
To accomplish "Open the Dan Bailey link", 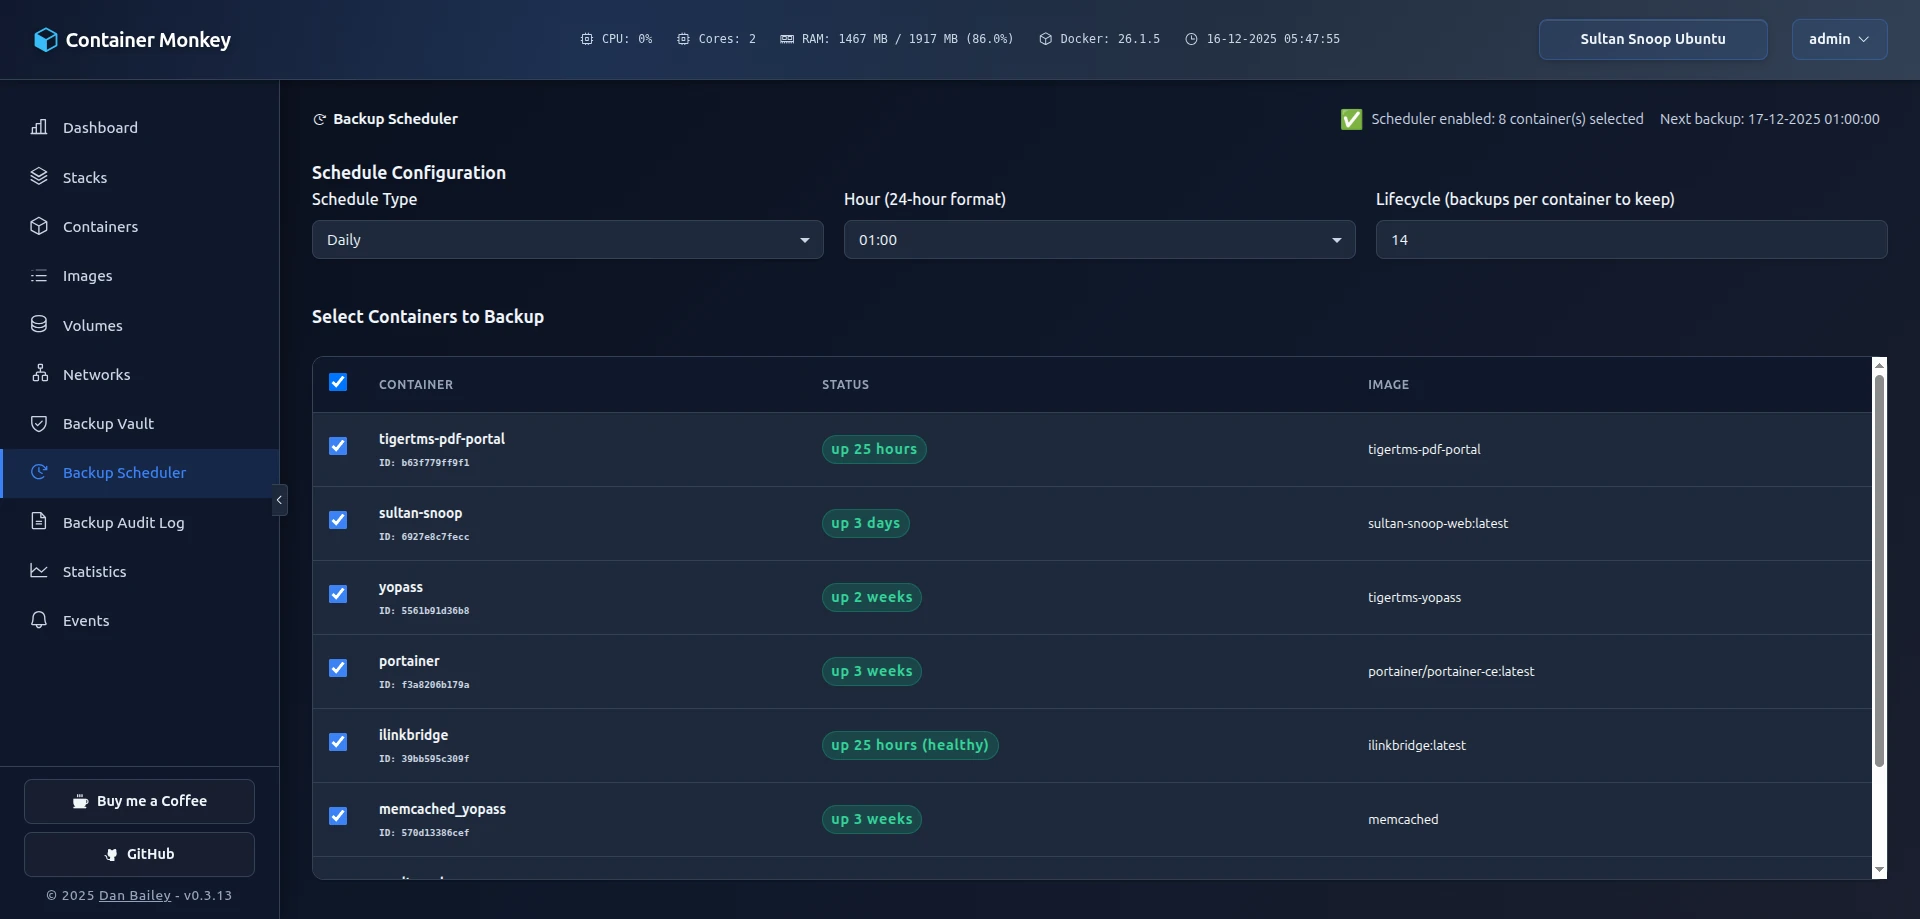I will pos(134,895).
